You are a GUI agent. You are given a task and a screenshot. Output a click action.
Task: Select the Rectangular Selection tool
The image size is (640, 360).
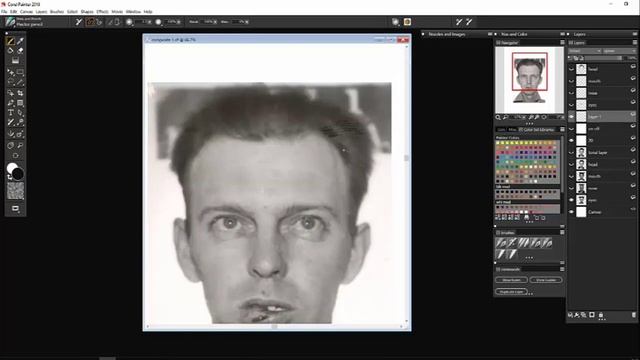point(20,73)
